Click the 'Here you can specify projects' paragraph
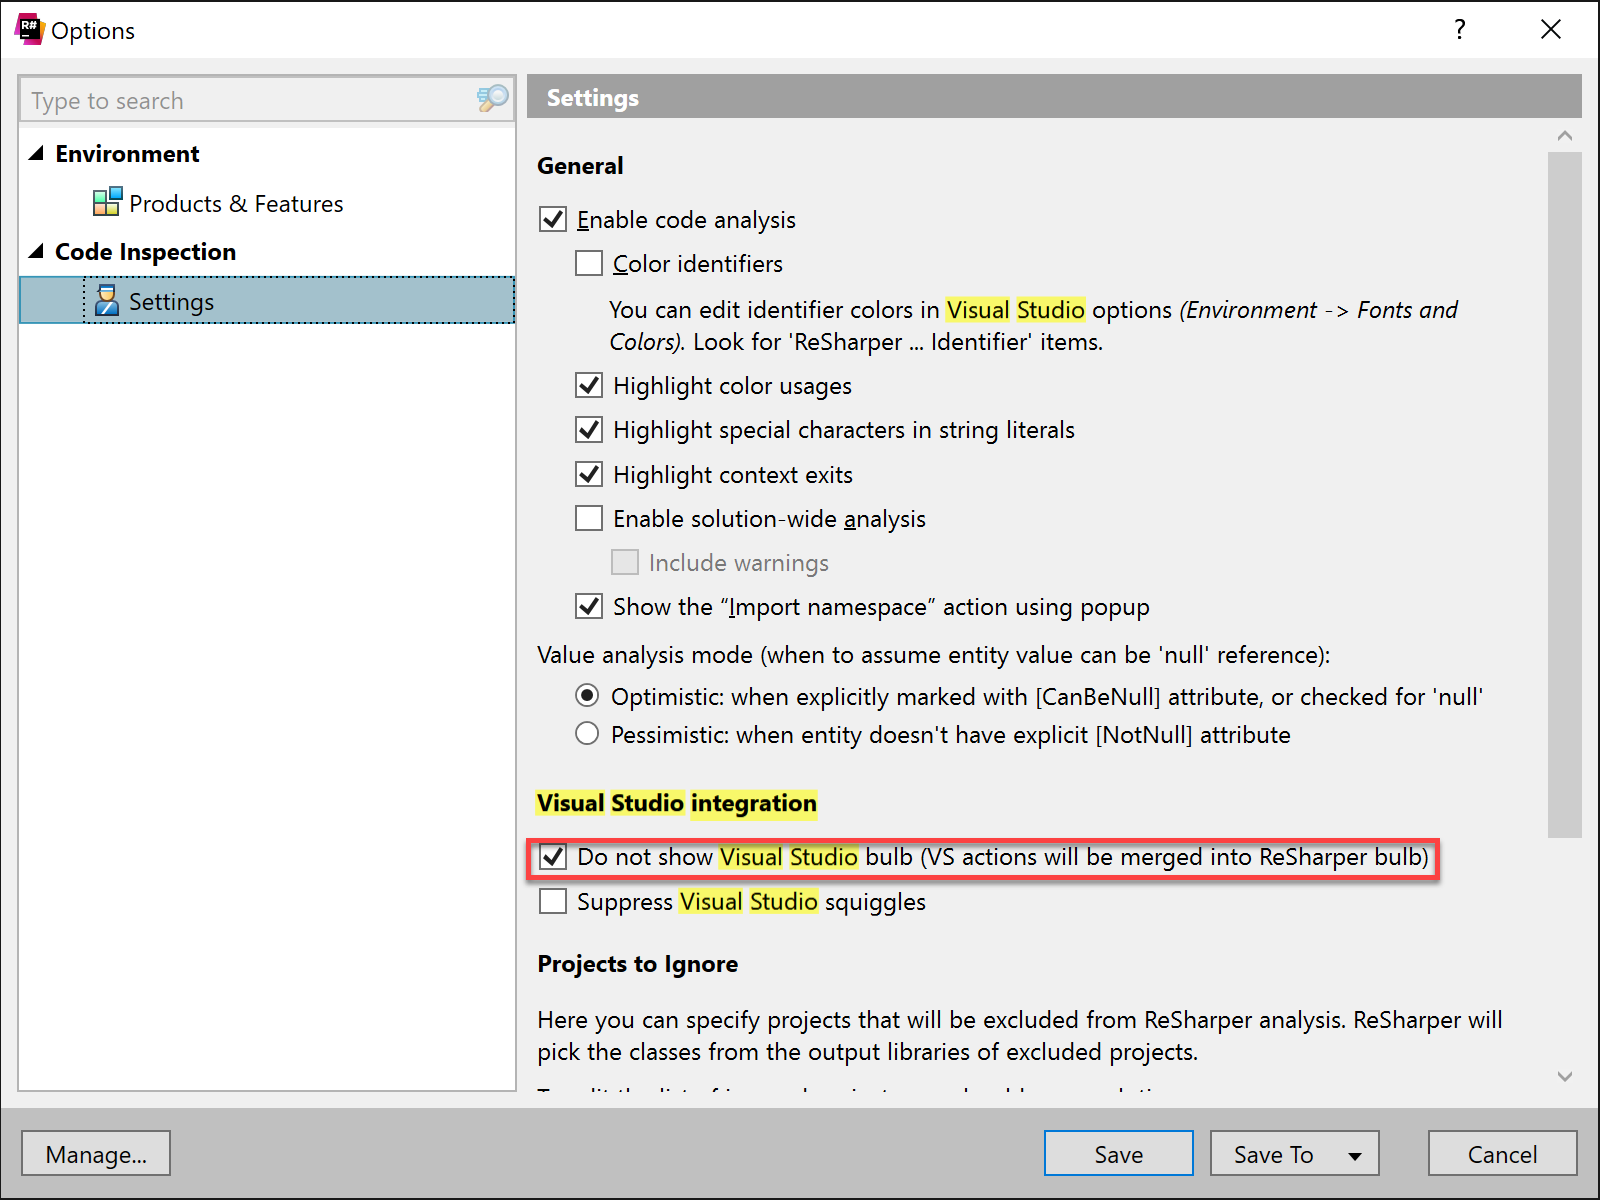This screenshot has width=1600, height=1200. [x=1020, y=1036]
